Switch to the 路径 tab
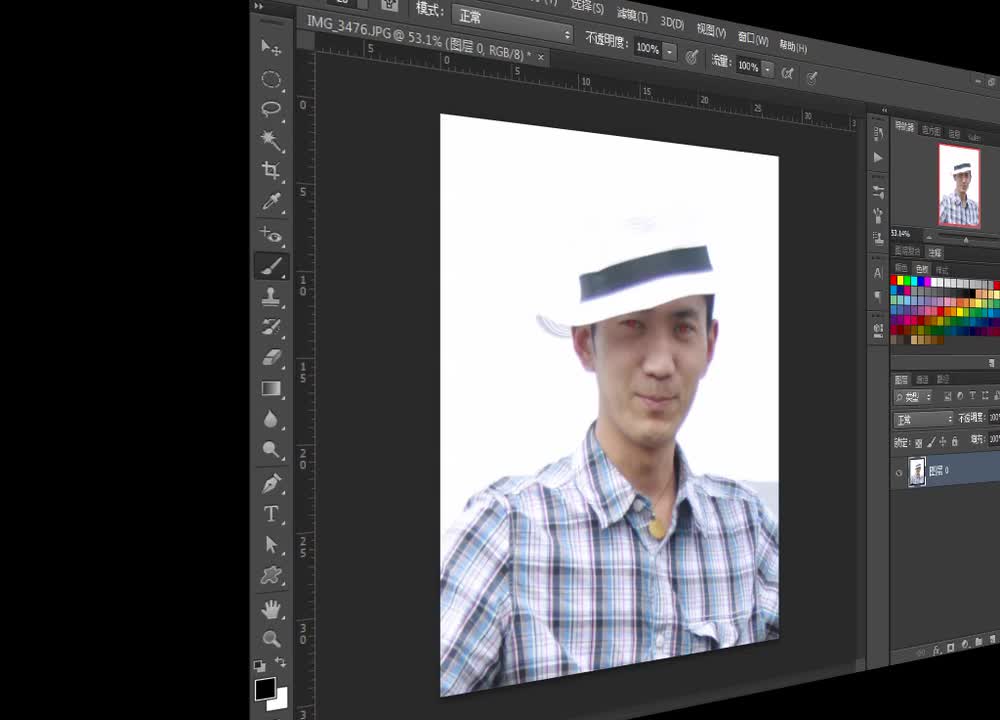The height and width of the screenshot is (720, 1000). coord(943,379)
